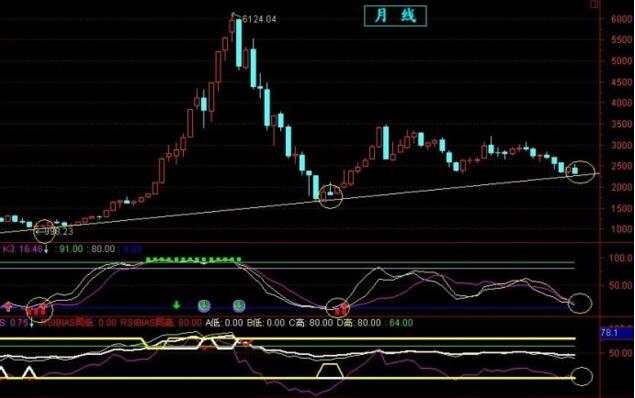Screen dimensions: 635x398
Task: Click the yellow circle at the 2008 bottom candle
Action: (x=331, y=196)
